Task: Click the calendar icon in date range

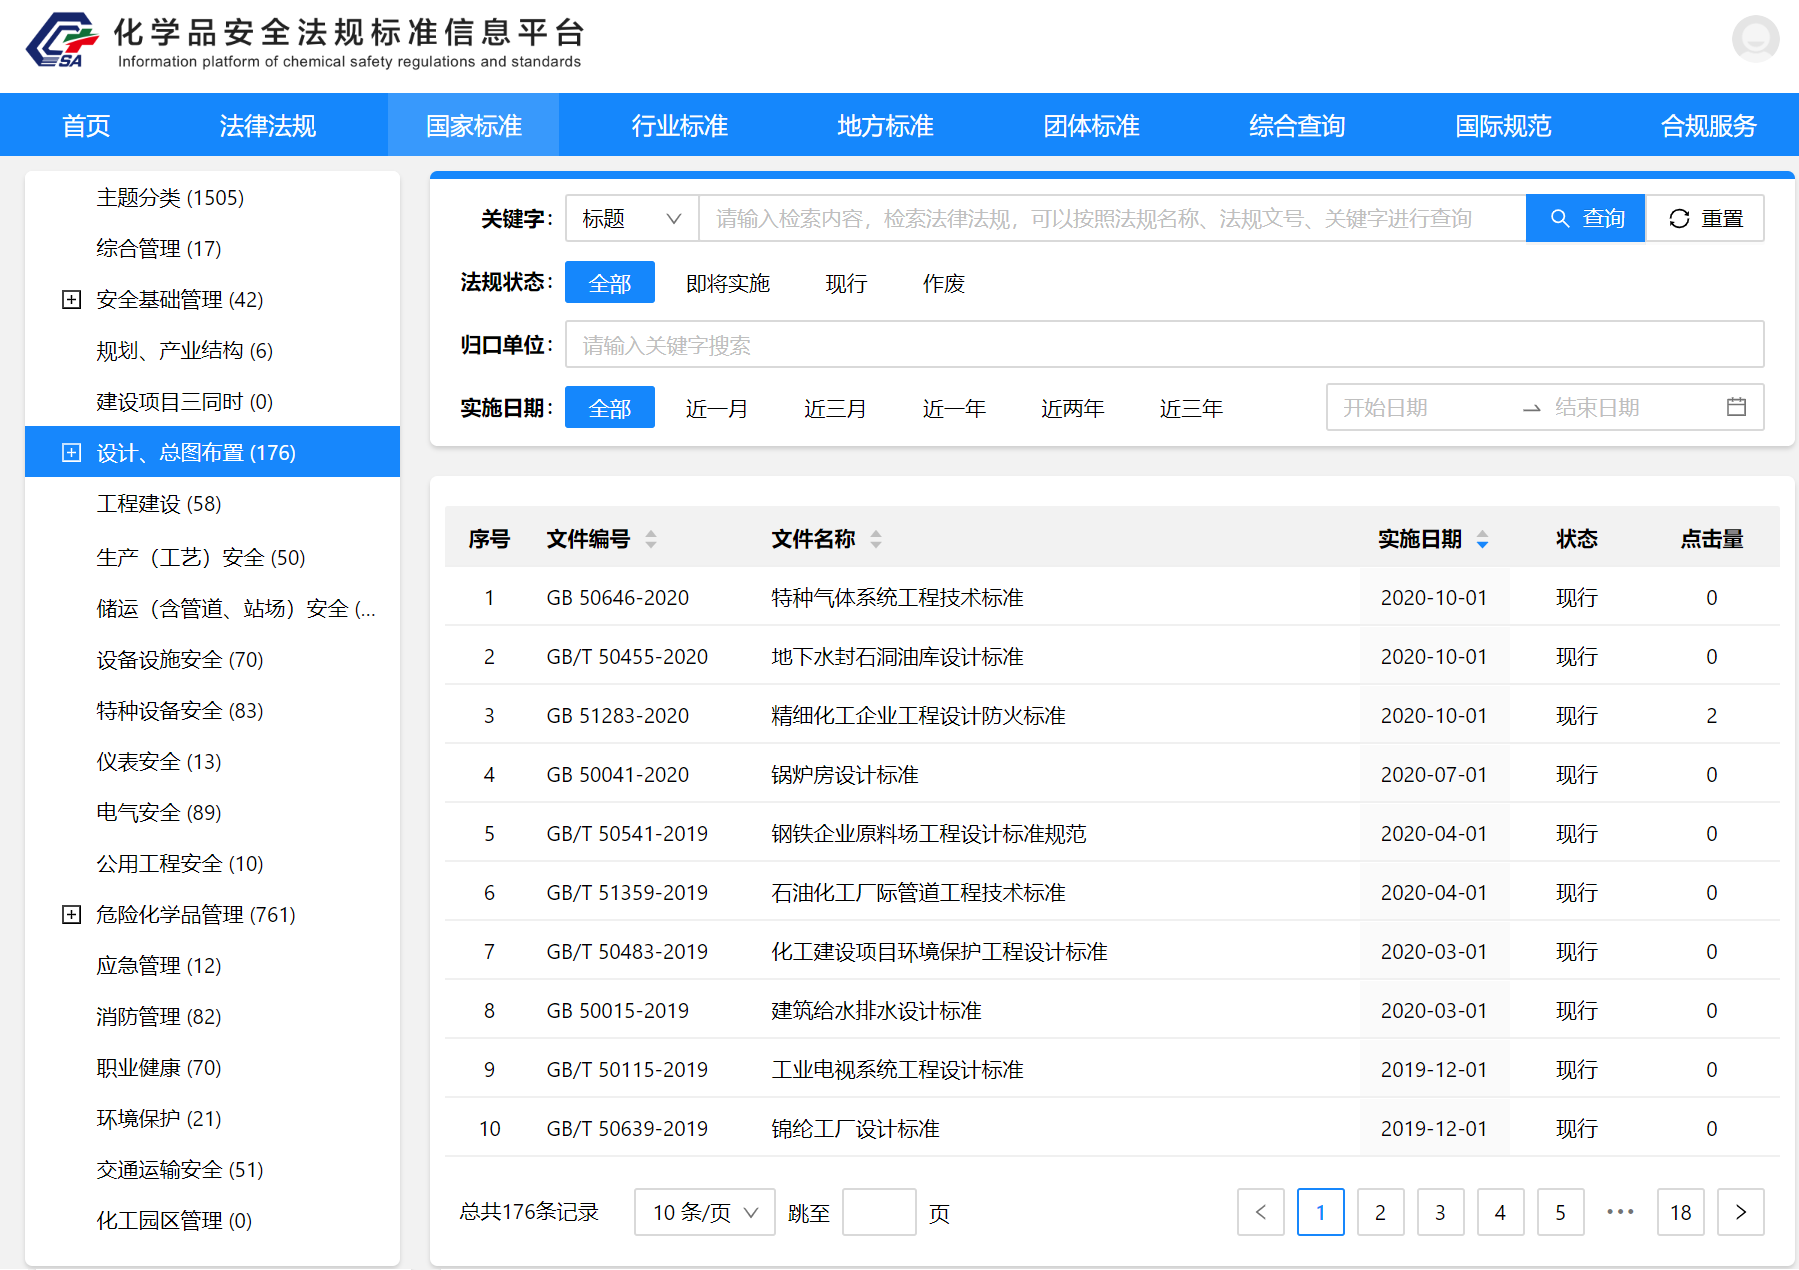Action: [x=1736, y=407]
